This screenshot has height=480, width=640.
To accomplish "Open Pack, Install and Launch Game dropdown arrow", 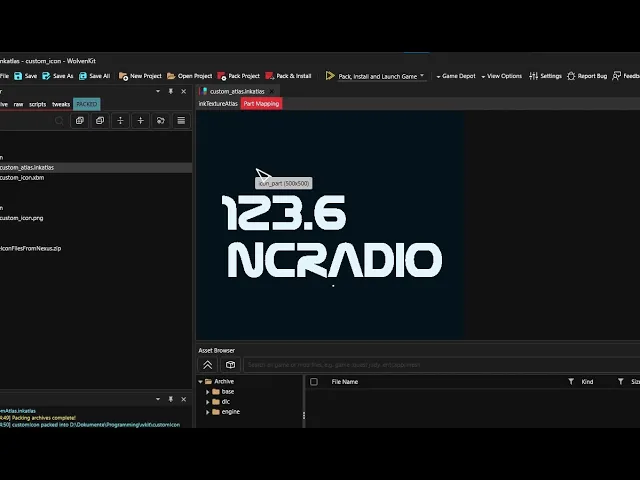I will (422, 76).
